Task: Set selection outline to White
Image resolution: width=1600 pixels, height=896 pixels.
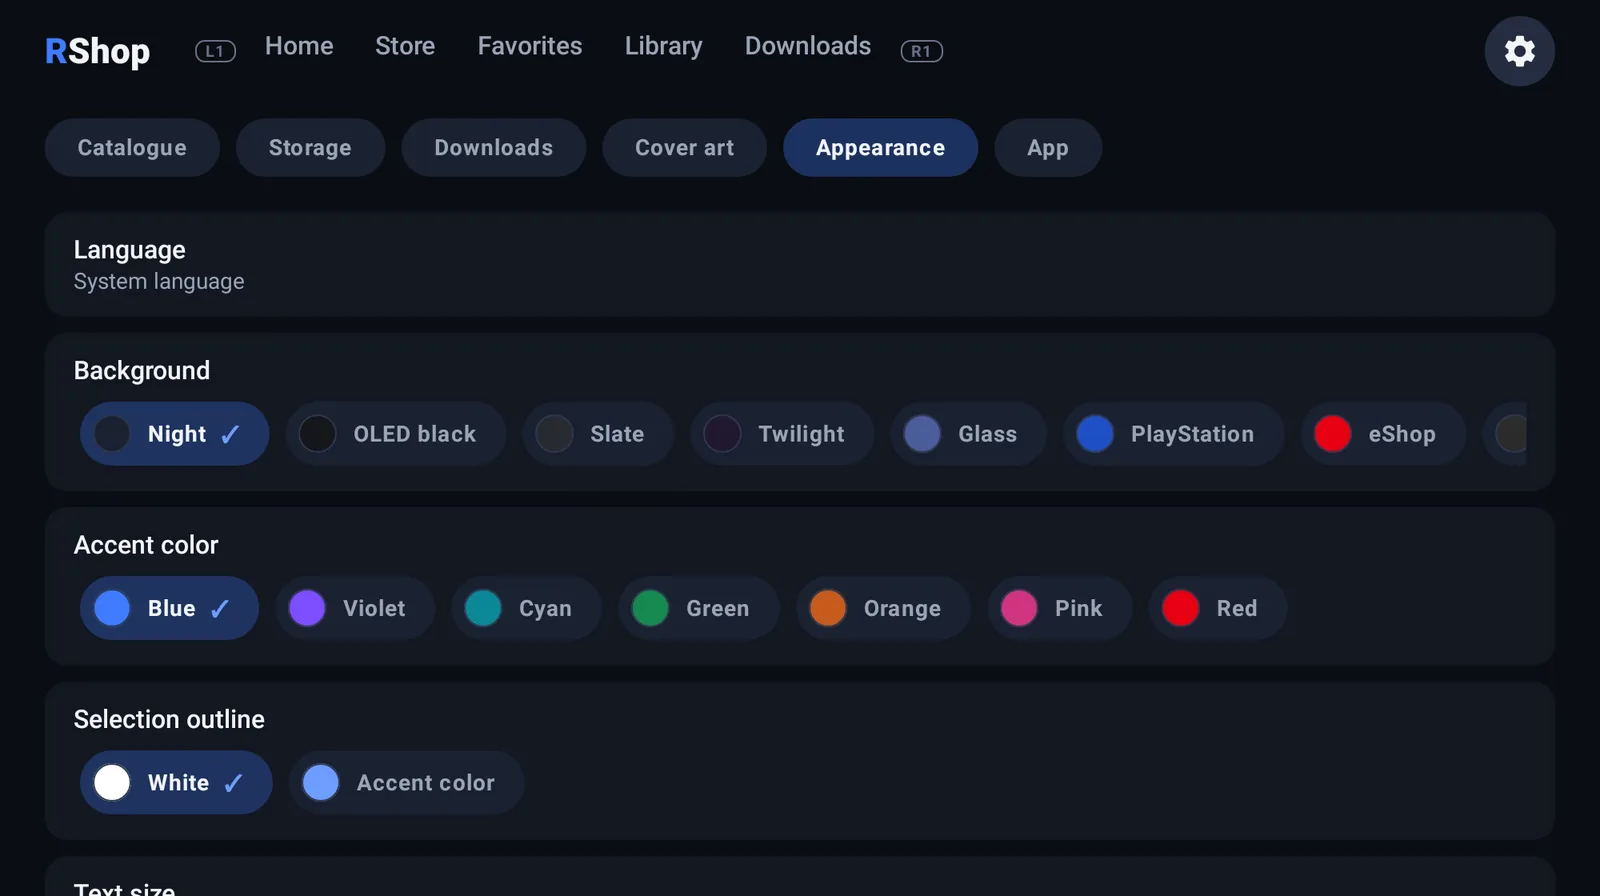Action: [176, 782]
